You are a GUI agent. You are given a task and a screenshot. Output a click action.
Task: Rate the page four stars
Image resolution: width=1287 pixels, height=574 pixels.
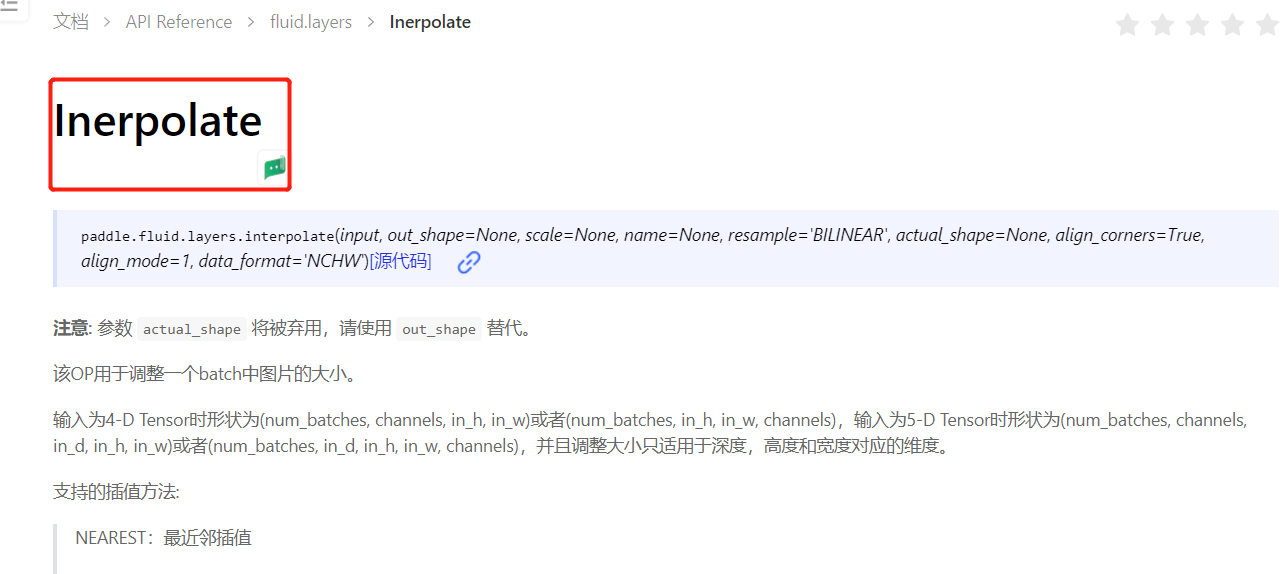click(x=1232, y=25)
